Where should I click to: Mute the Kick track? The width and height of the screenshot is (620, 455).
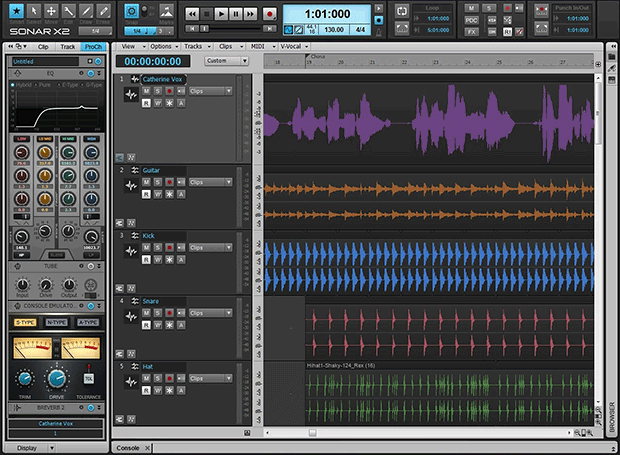click(146, 247)
